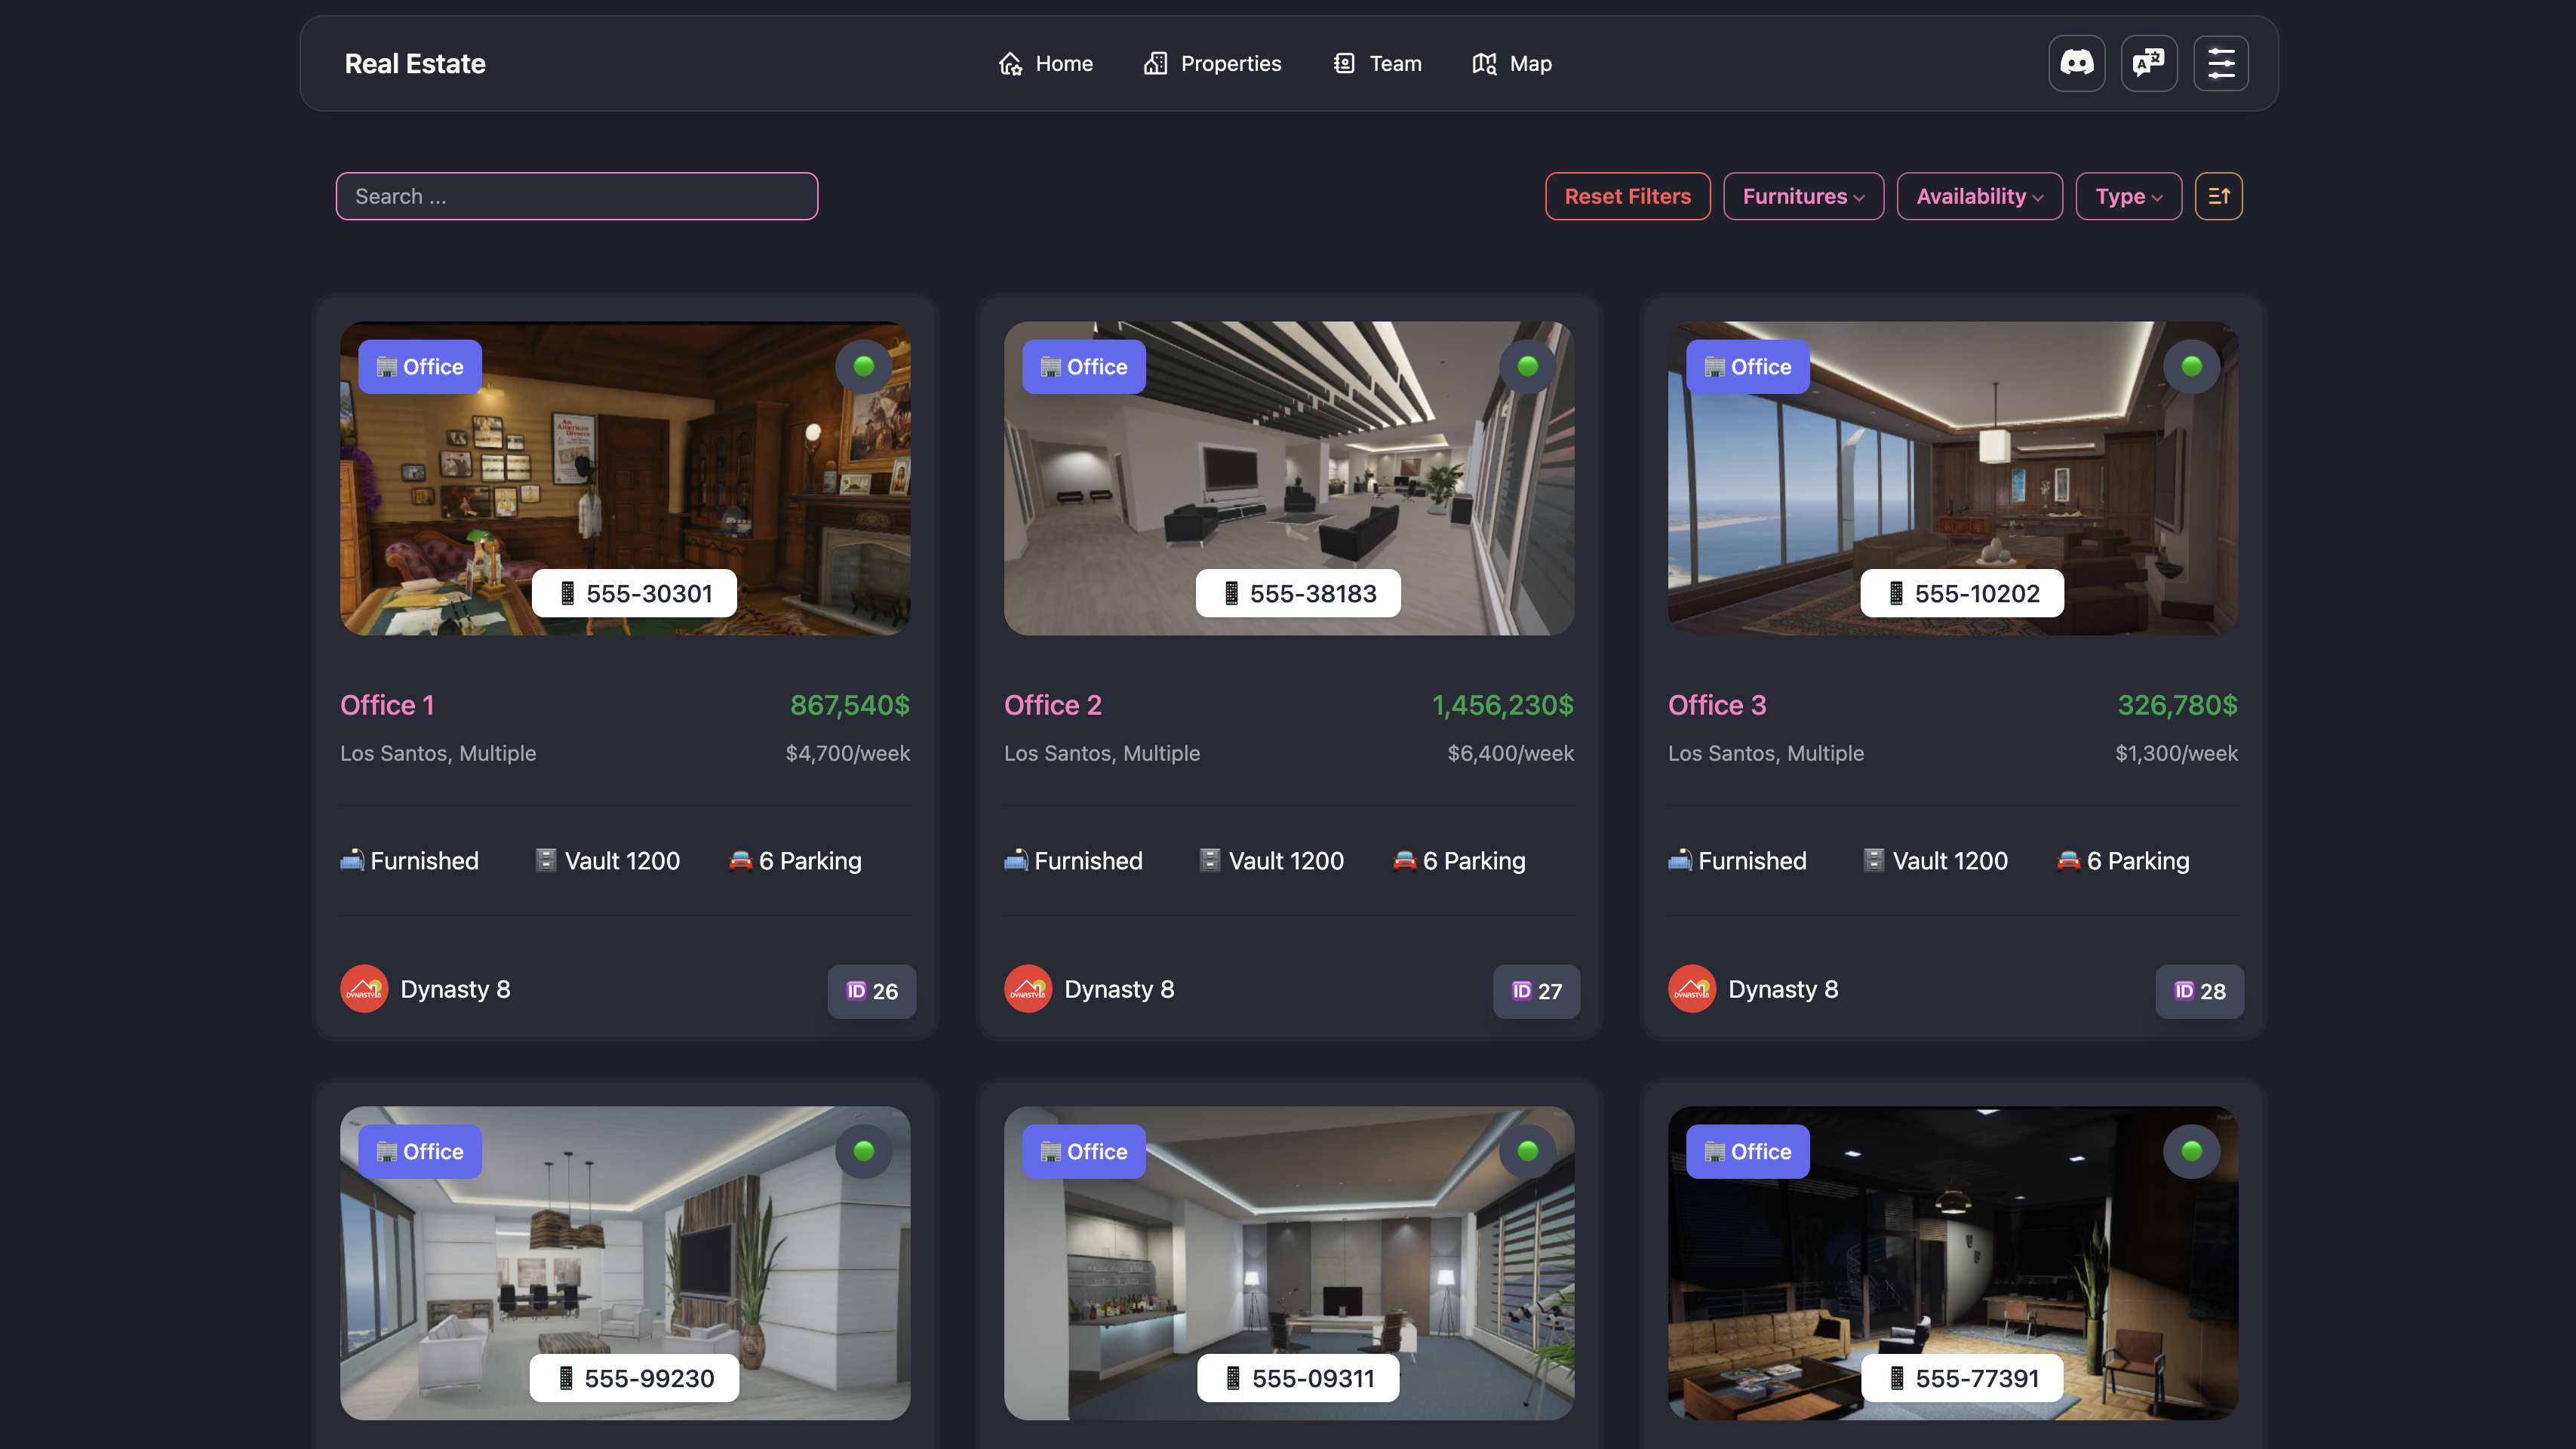Go to the Properties nav item
Image resolution: width=2576 pixels, height=1449 pixels.
pyautogui.click(x=1212, y=63)
